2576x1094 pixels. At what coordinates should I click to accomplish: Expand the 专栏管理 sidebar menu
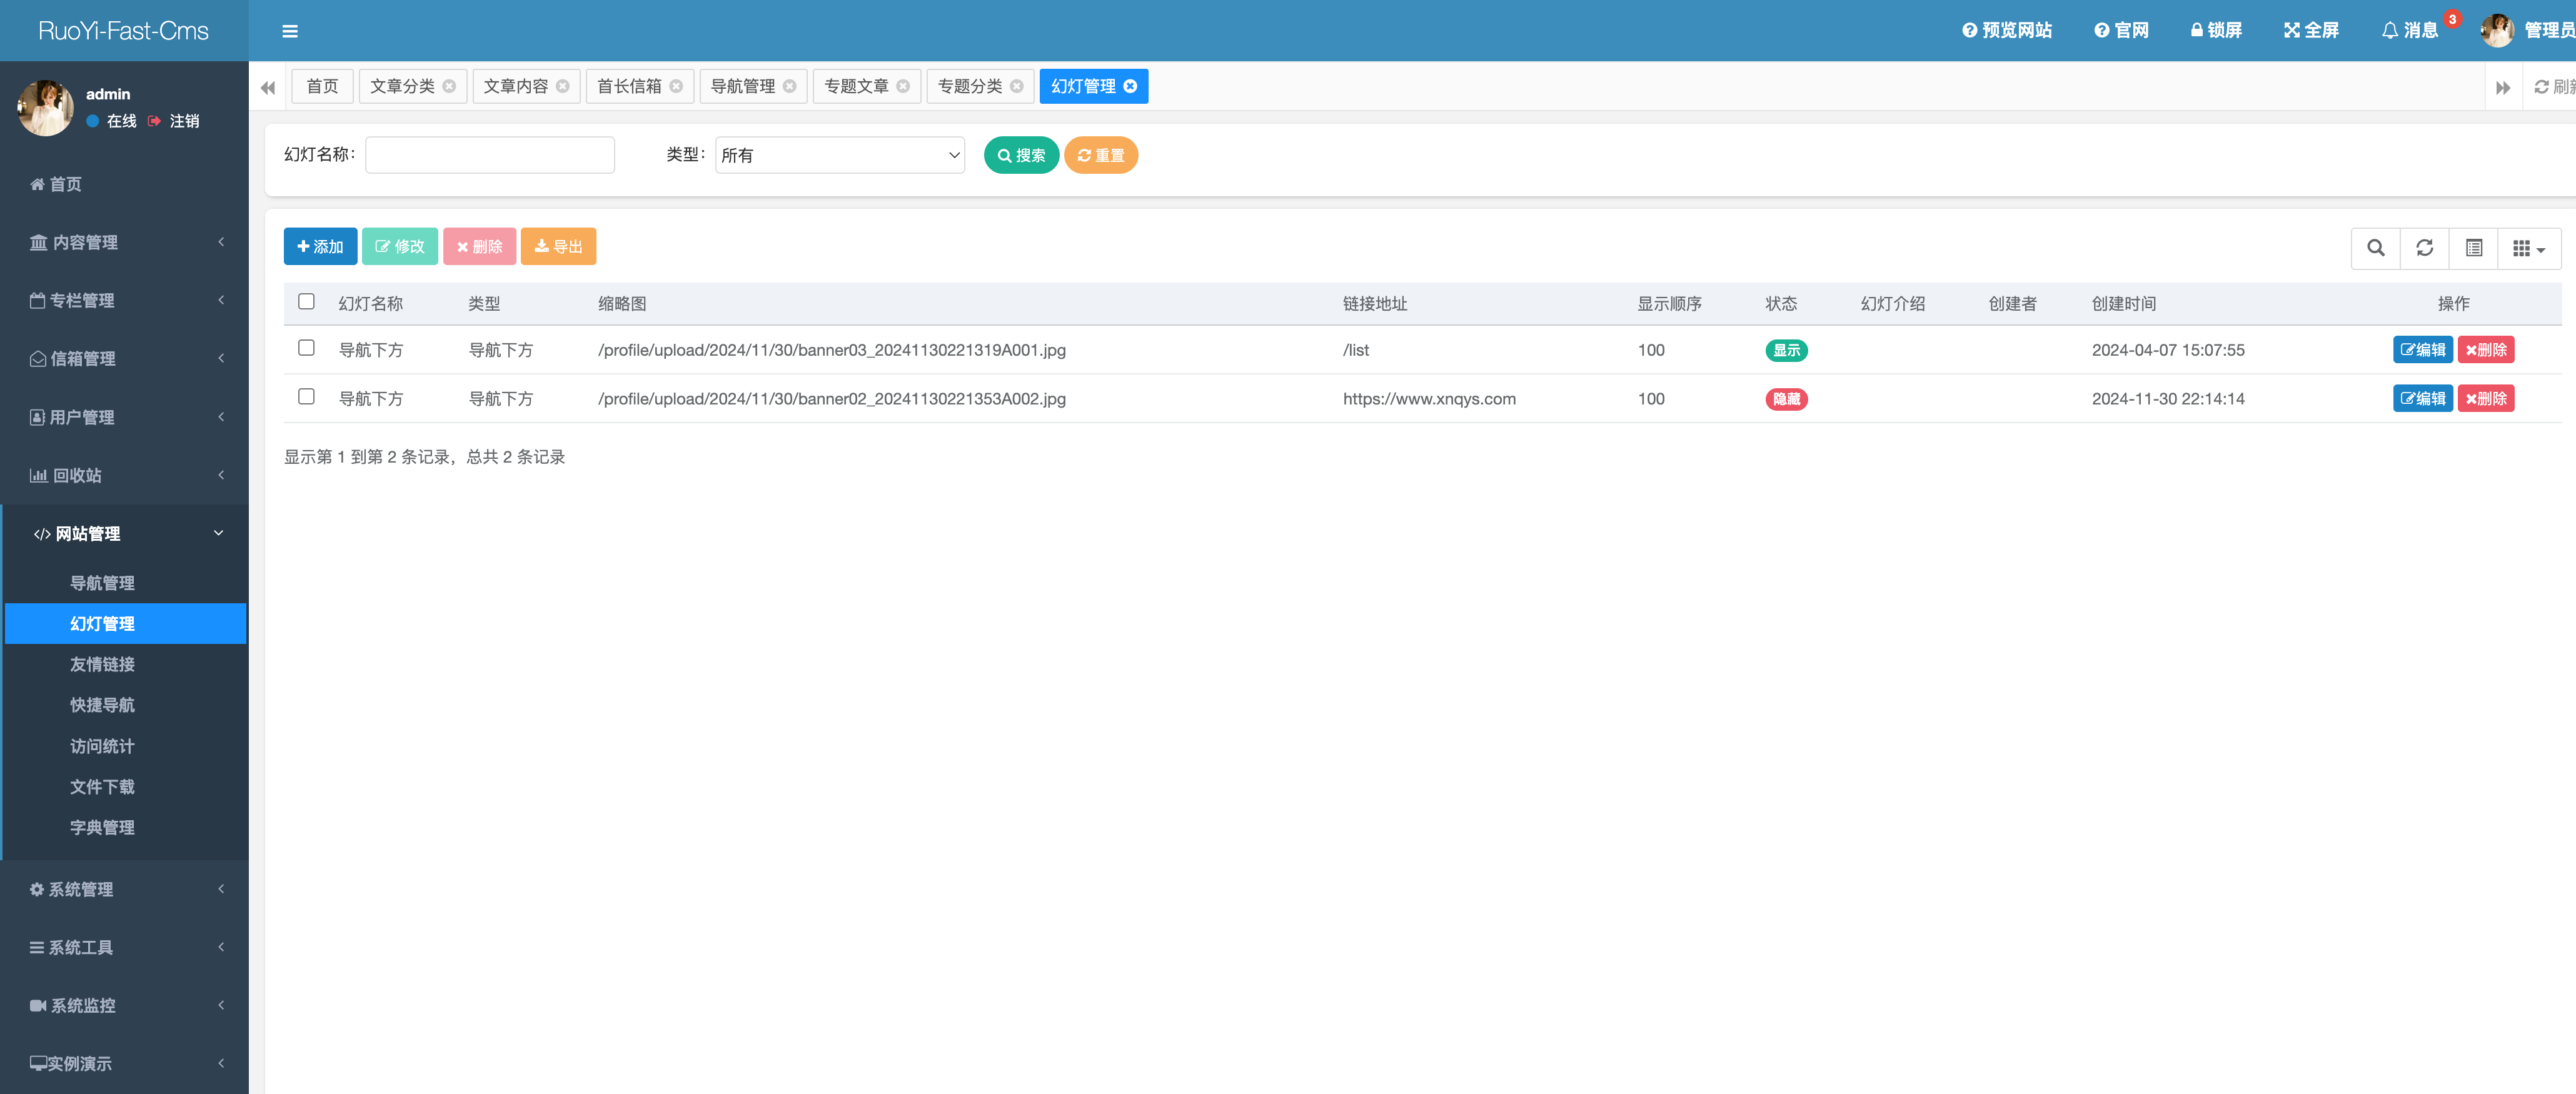124,300
